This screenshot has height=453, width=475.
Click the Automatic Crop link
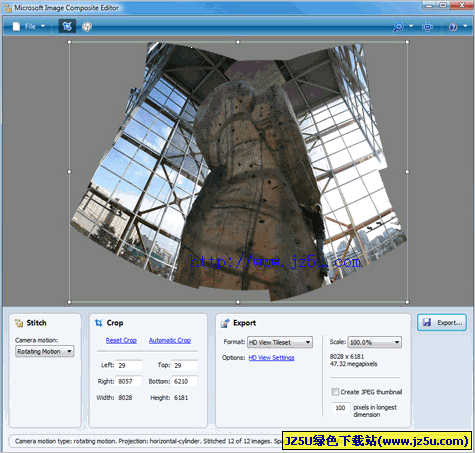coord(170,340)
